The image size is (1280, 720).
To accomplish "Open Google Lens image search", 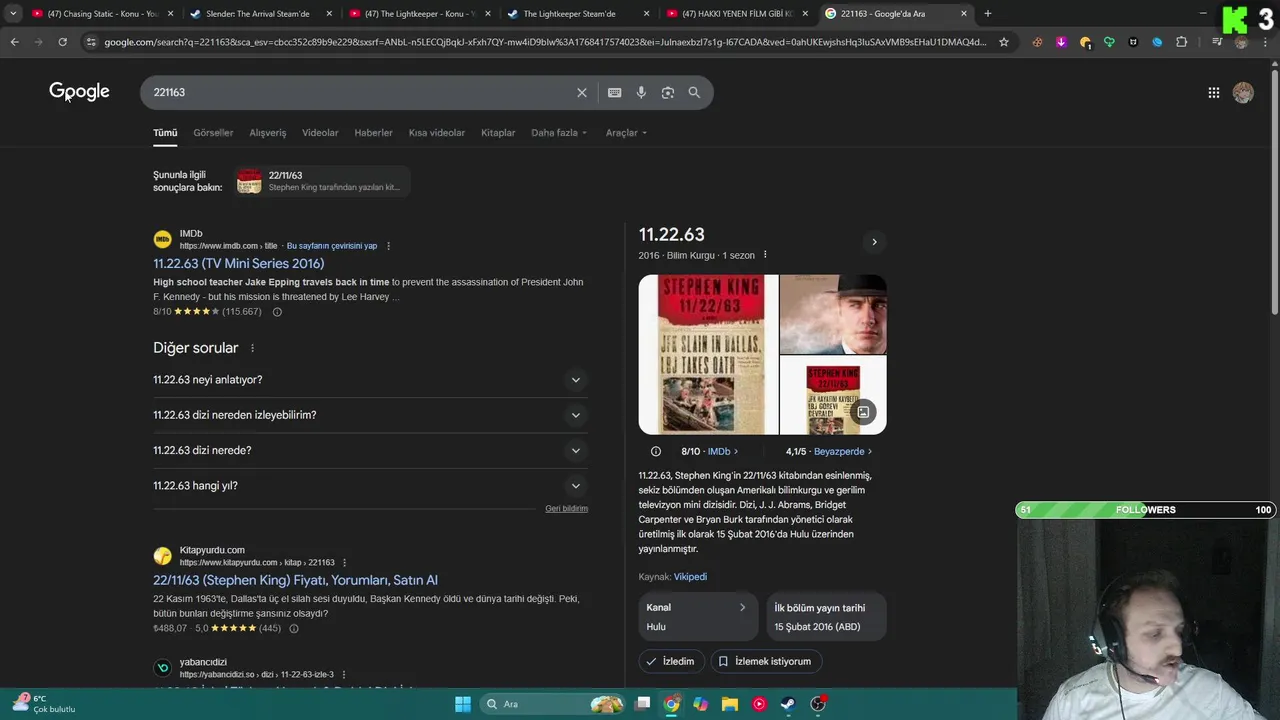I will coord(667,92).
